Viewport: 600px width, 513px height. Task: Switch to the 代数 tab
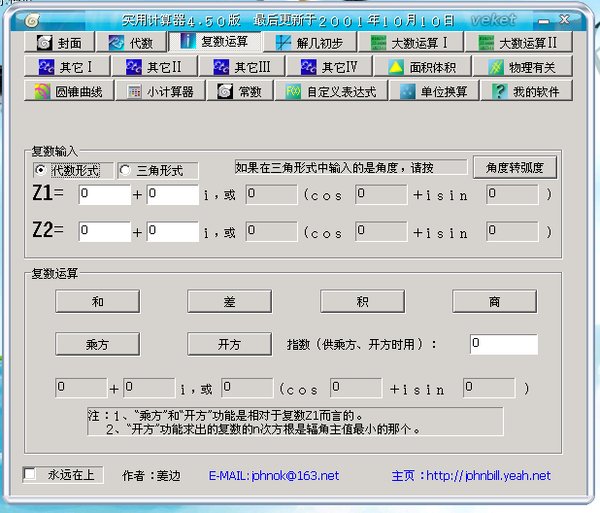[131, 42]
